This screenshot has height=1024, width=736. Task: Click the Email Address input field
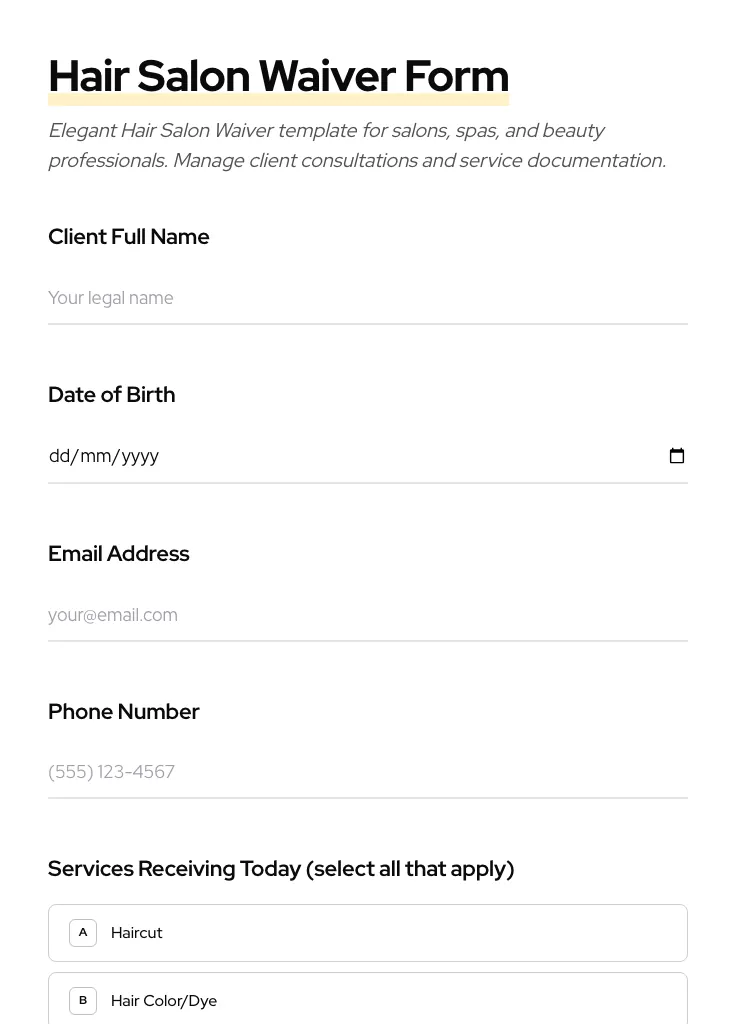coord(367,615)
